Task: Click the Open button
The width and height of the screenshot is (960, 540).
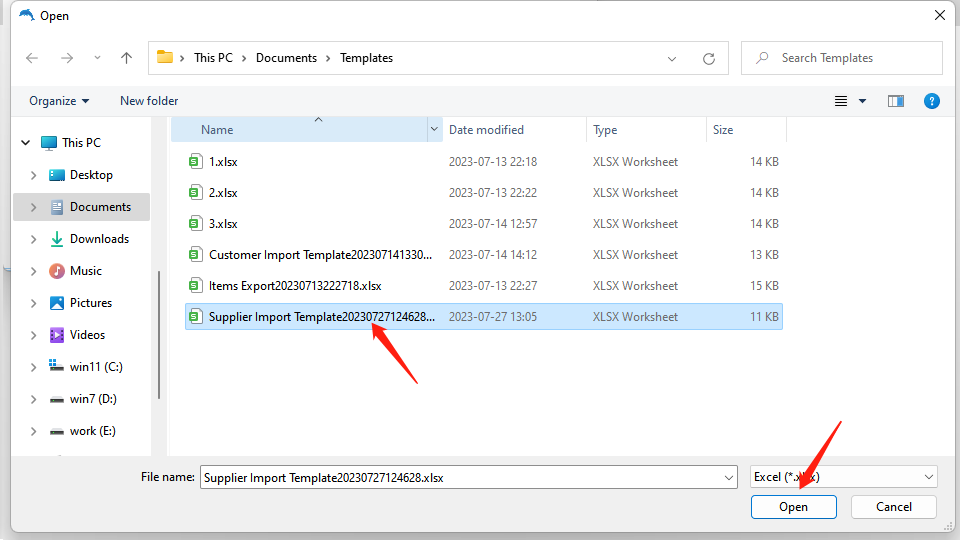Action: 793,507
